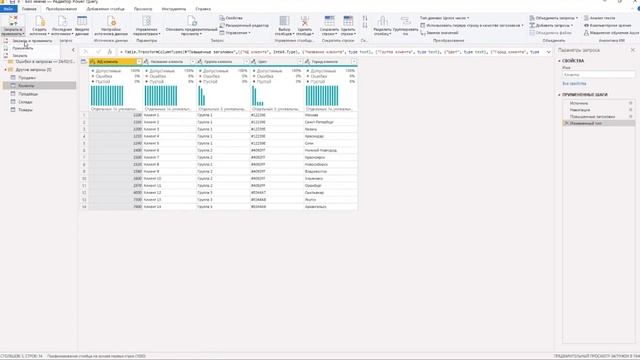
Task: Collapse the ПРИМЕНЕННЫЕ ШАГИ section
Action: [x=560, y=95]
